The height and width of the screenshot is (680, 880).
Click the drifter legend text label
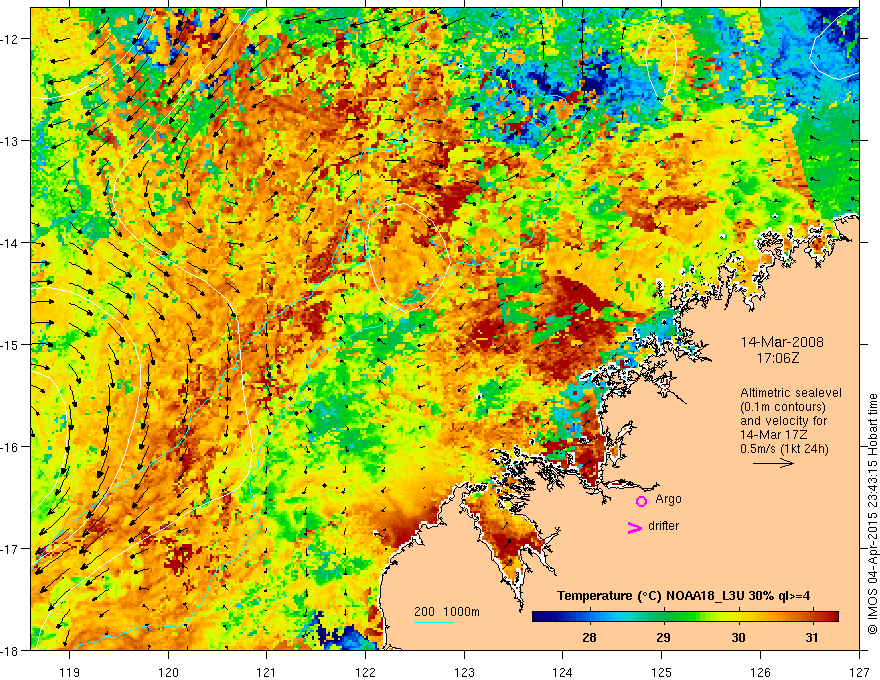pos(663,526)
